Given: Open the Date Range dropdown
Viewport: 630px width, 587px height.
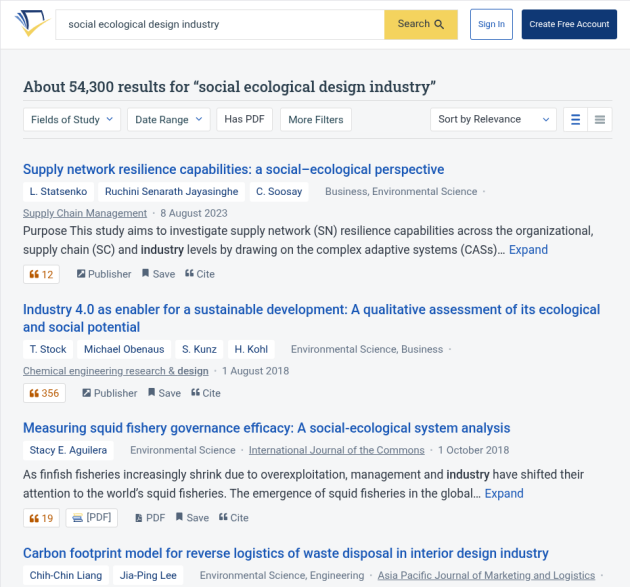Looking at the screenshot, I should [169, 119].
